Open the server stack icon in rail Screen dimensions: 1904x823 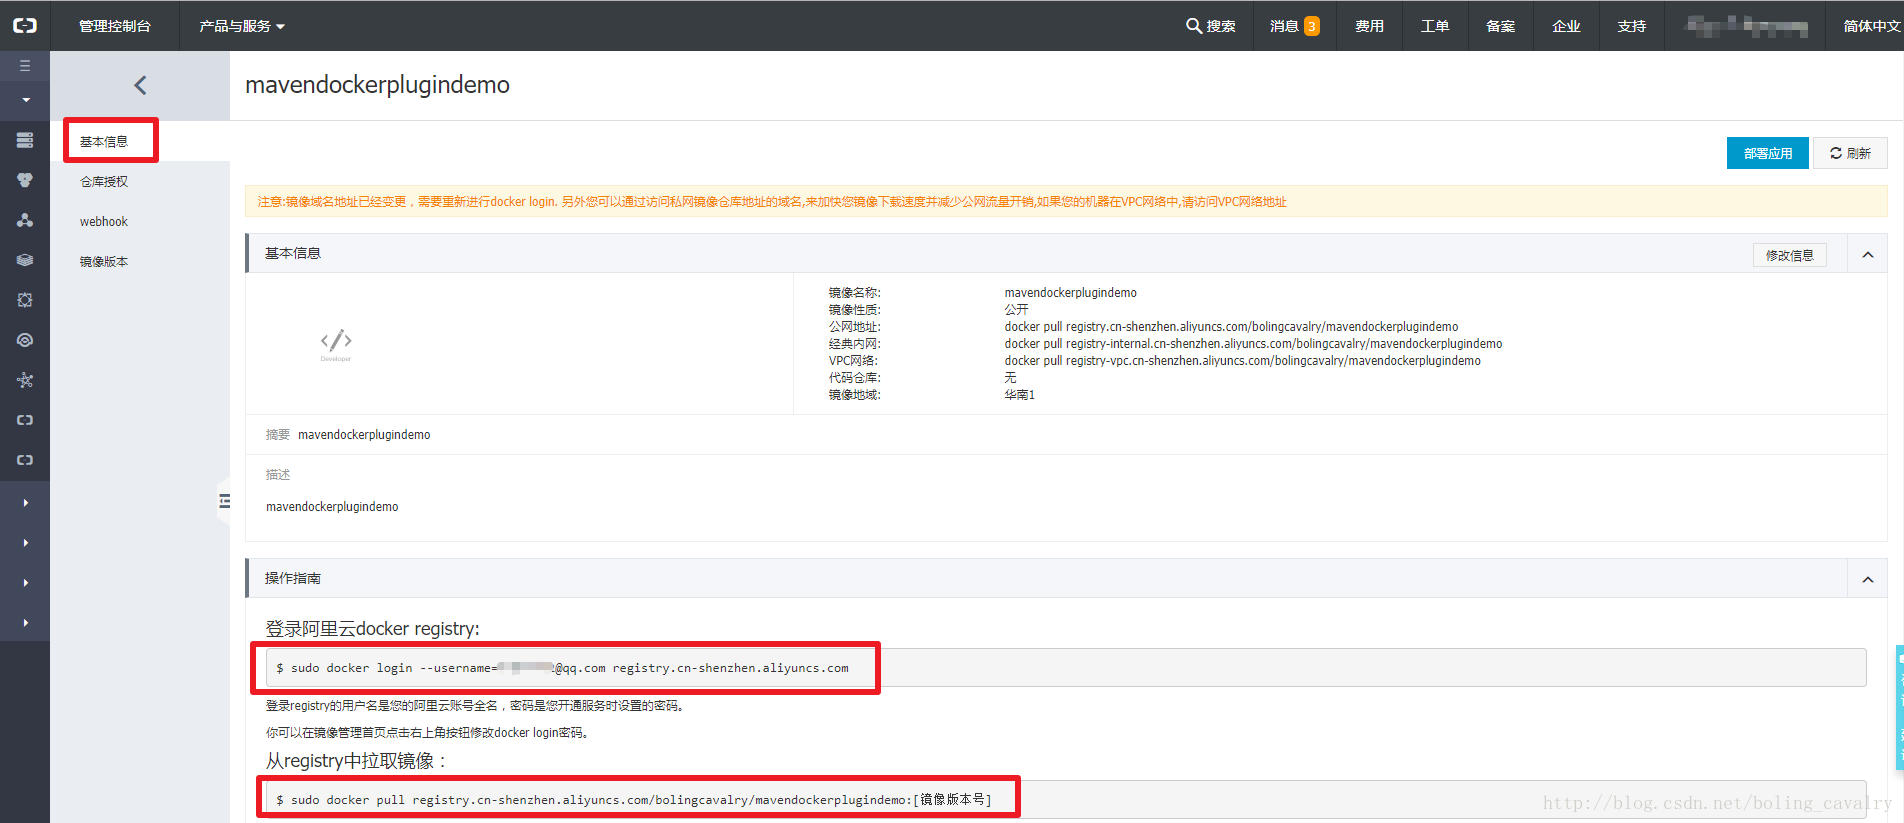click(x=25, y=140)
